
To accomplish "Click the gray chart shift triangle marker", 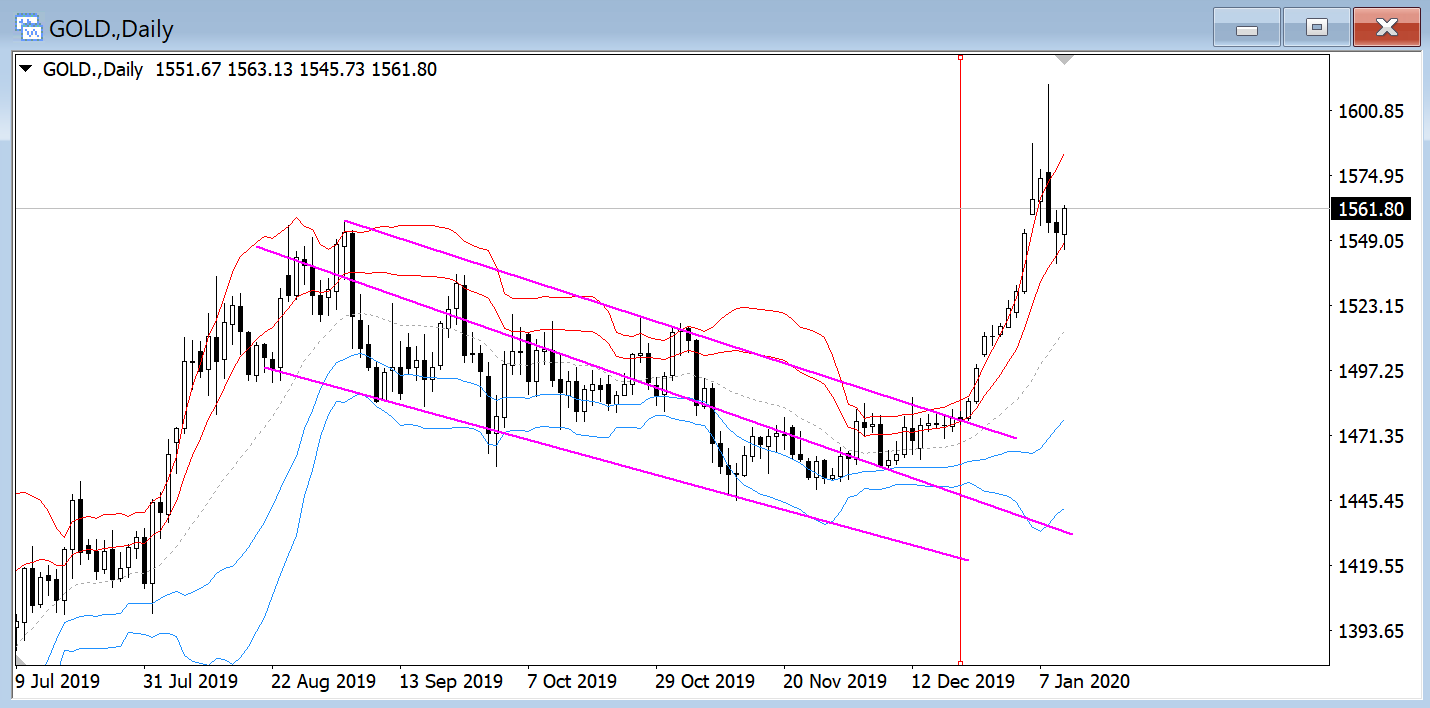I will [1065, 61].
